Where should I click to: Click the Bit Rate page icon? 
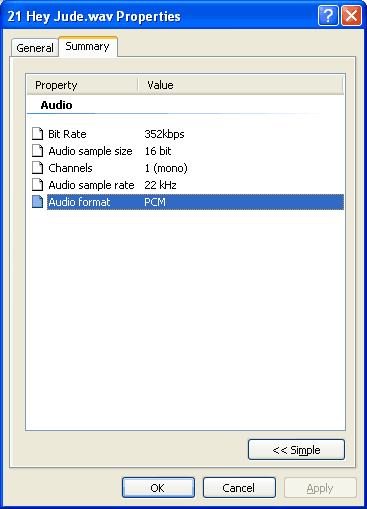[37, 134]
